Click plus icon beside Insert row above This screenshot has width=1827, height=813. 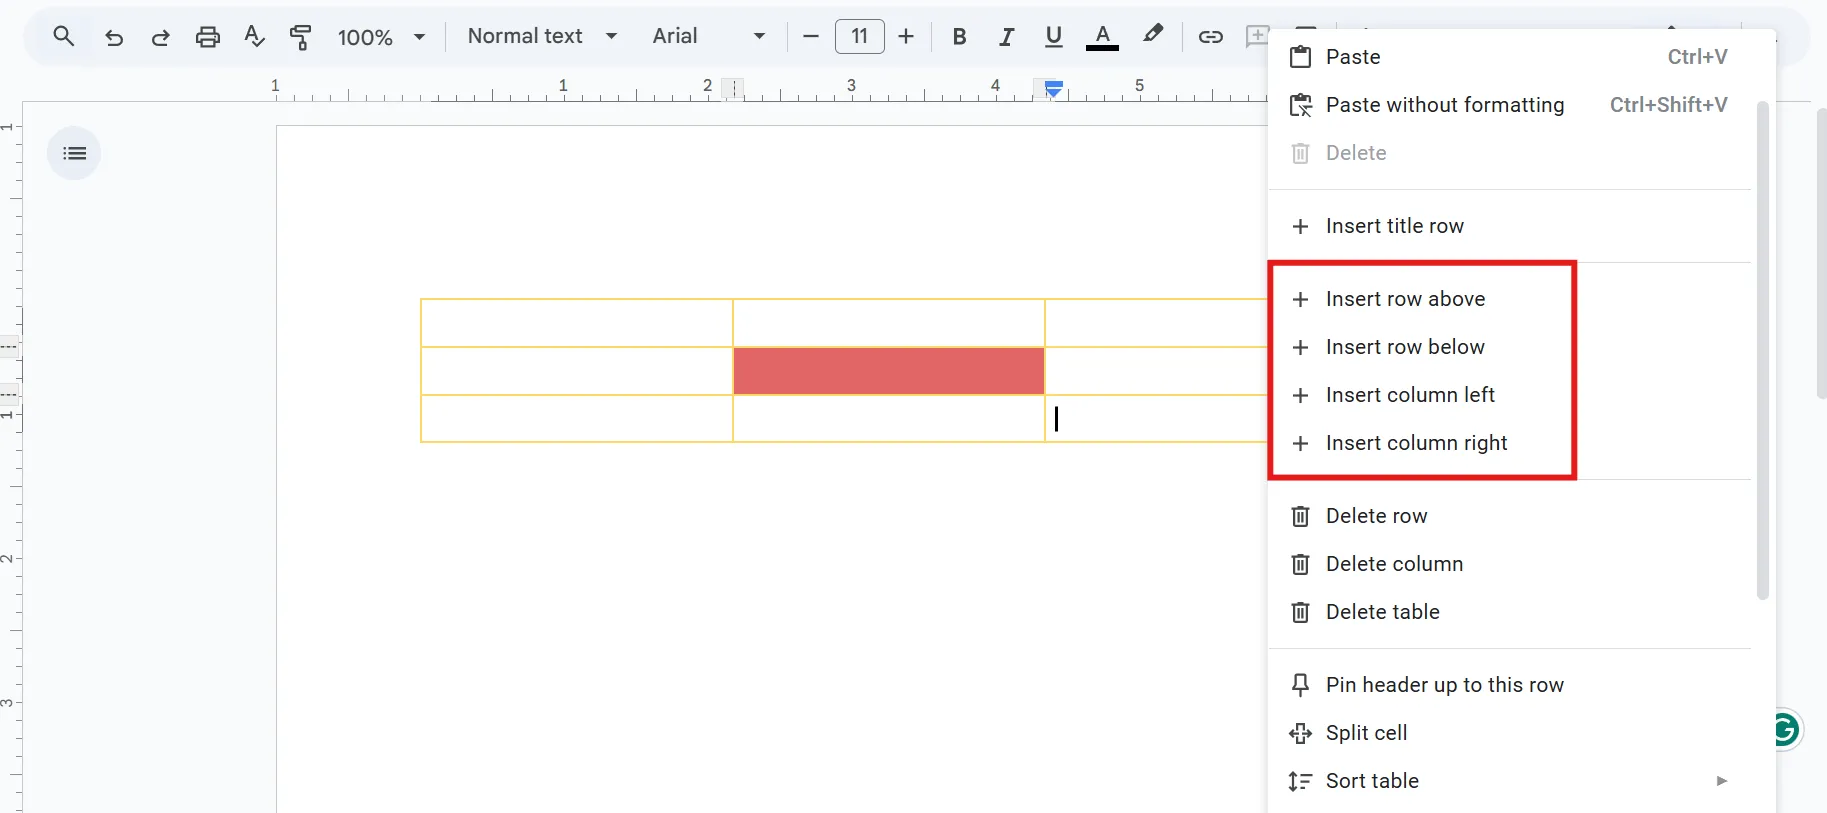1300,299
